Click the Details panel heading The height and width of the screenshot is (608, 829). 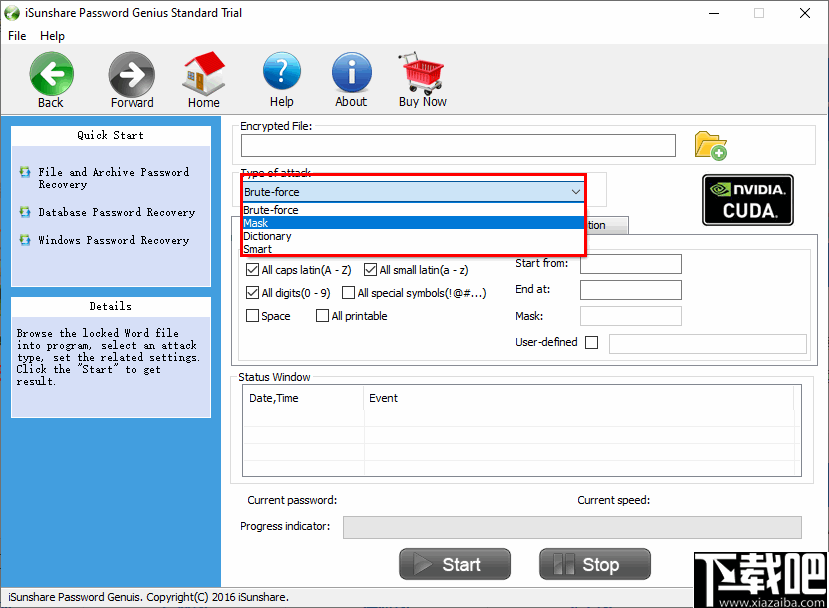point(110,306)
